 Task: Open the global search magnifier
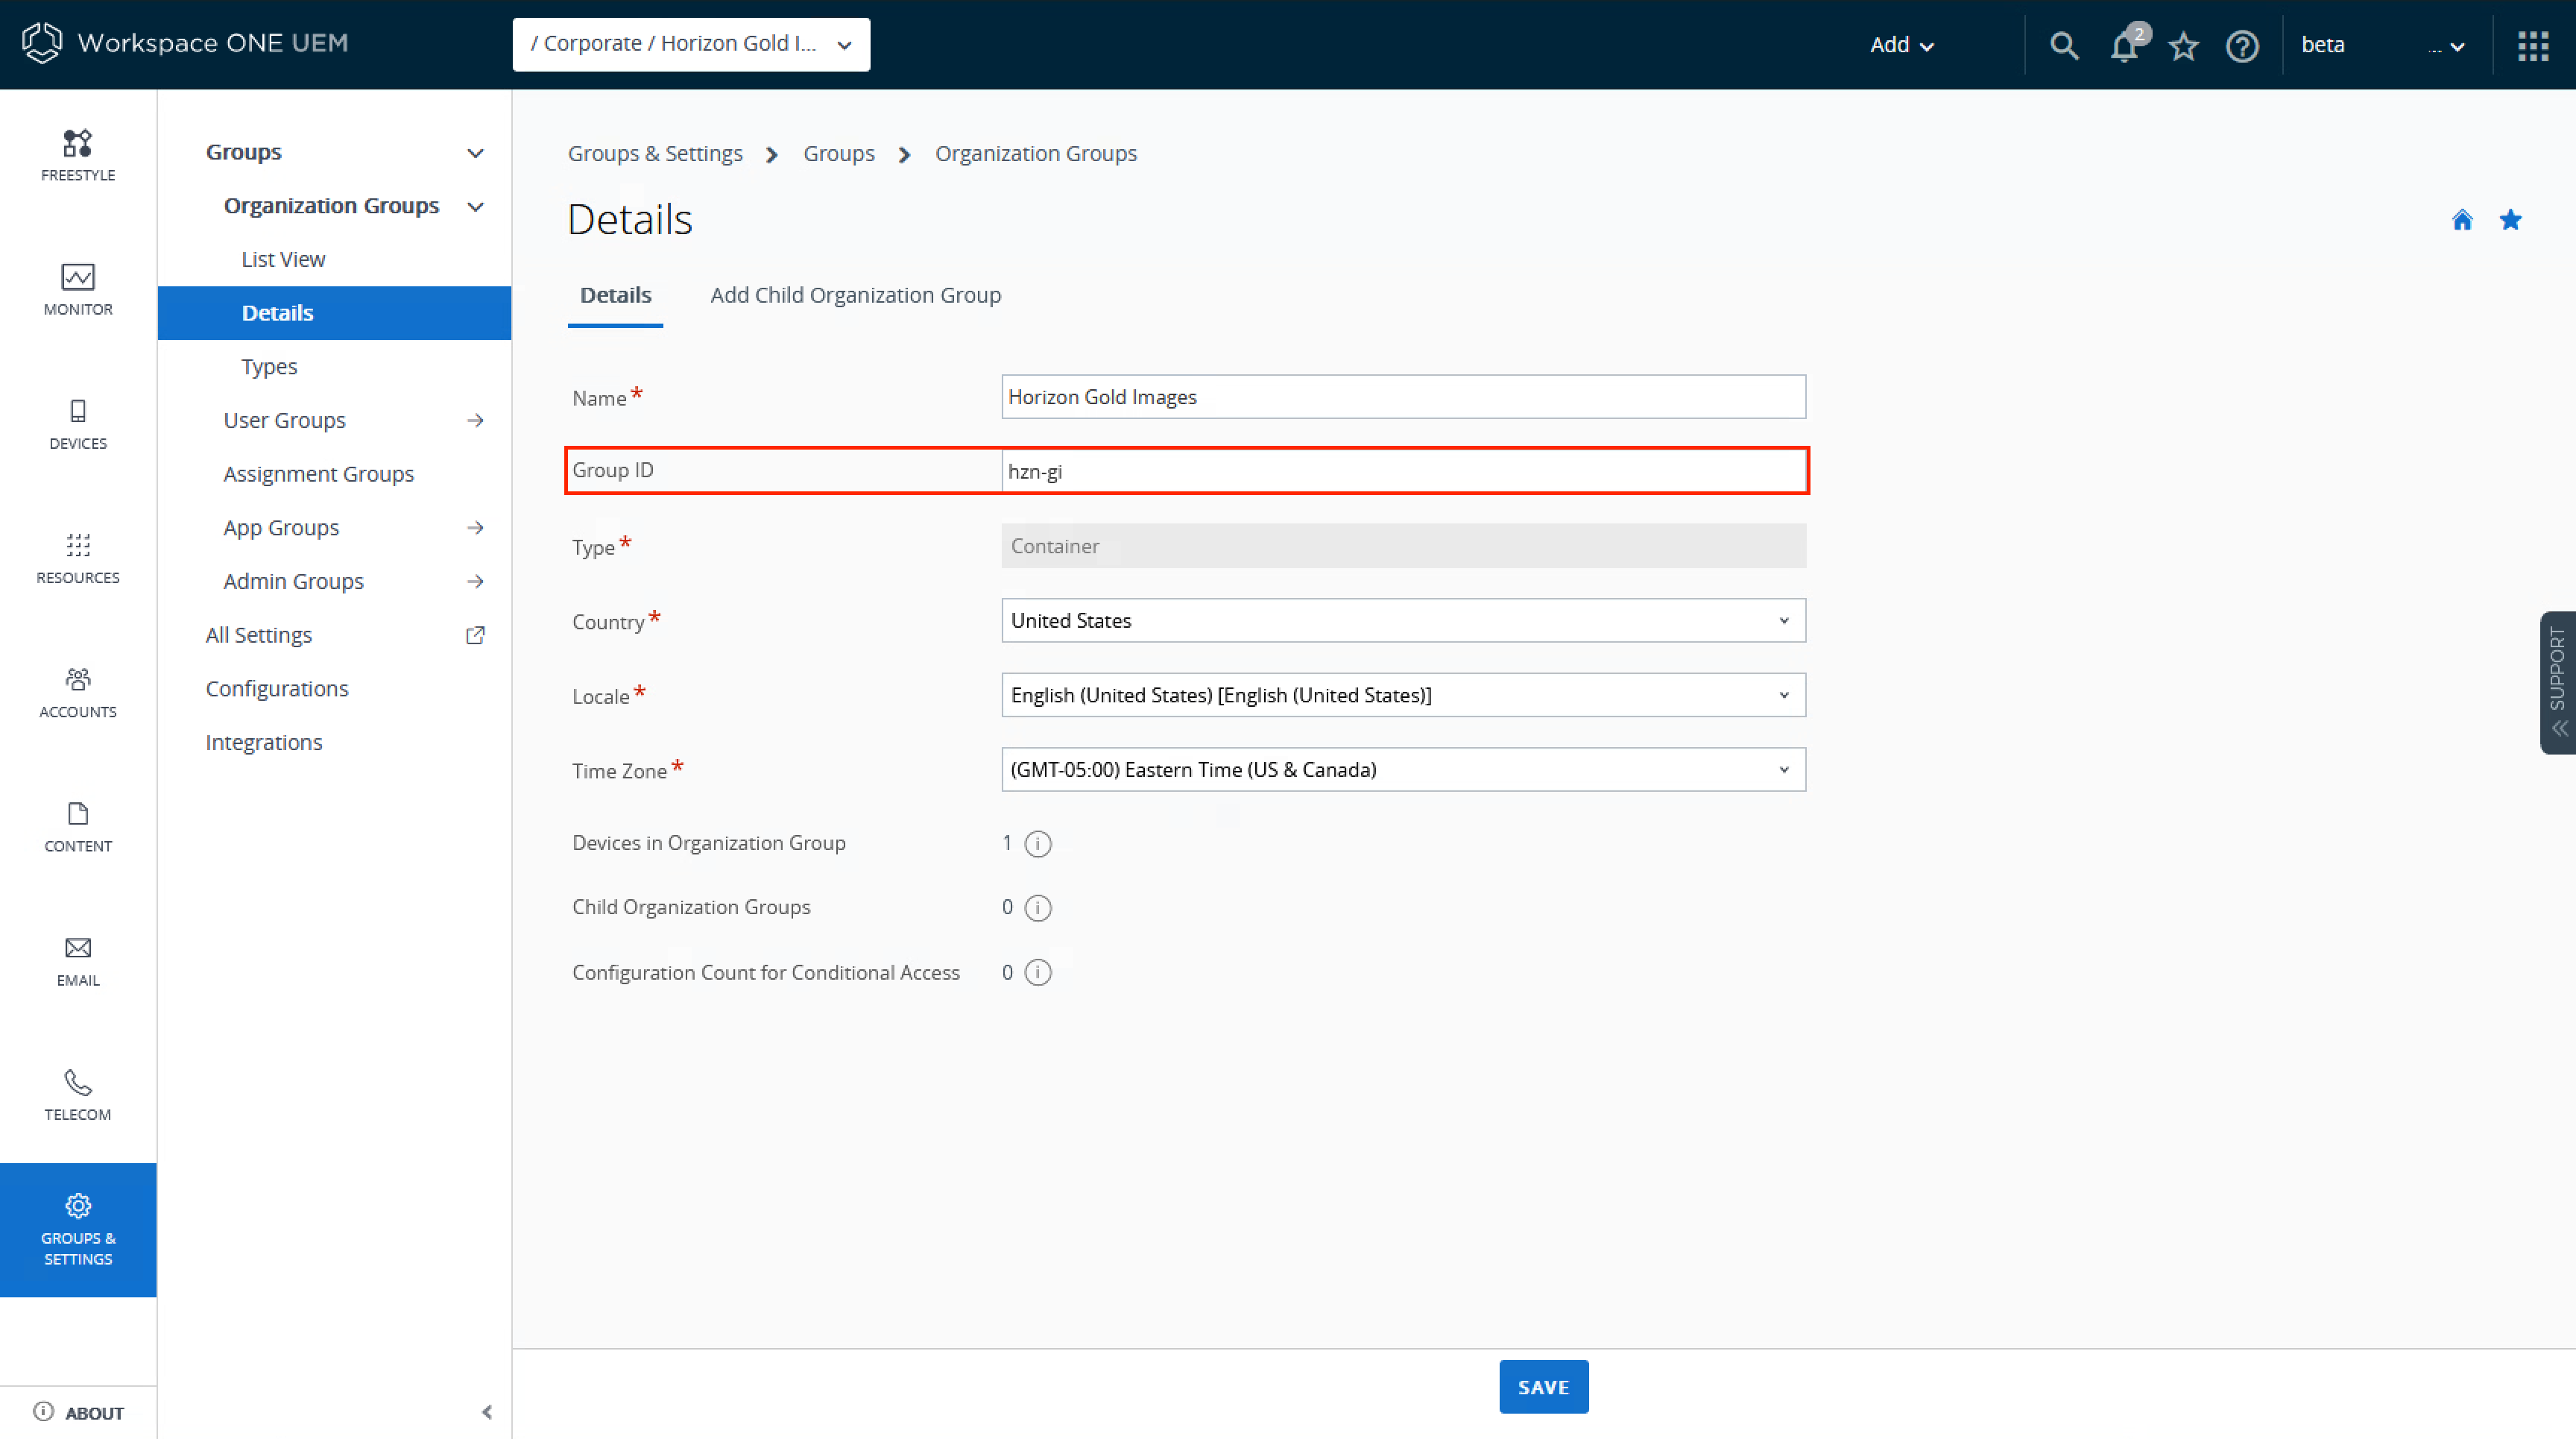point(2064,45)
